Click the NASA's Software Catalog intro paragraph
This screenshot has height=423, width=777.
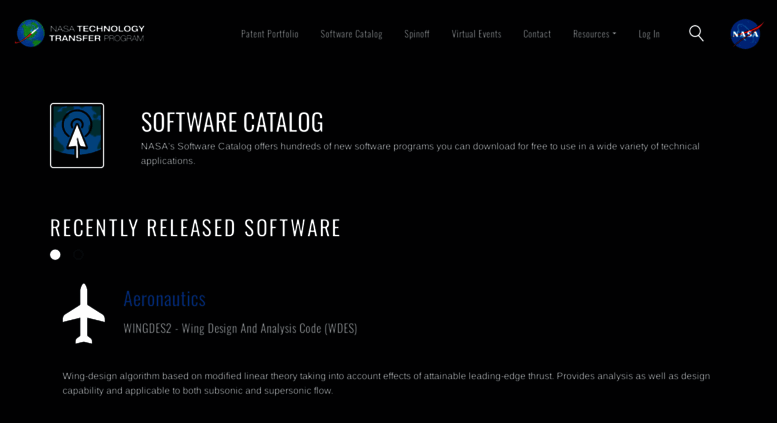420,154
